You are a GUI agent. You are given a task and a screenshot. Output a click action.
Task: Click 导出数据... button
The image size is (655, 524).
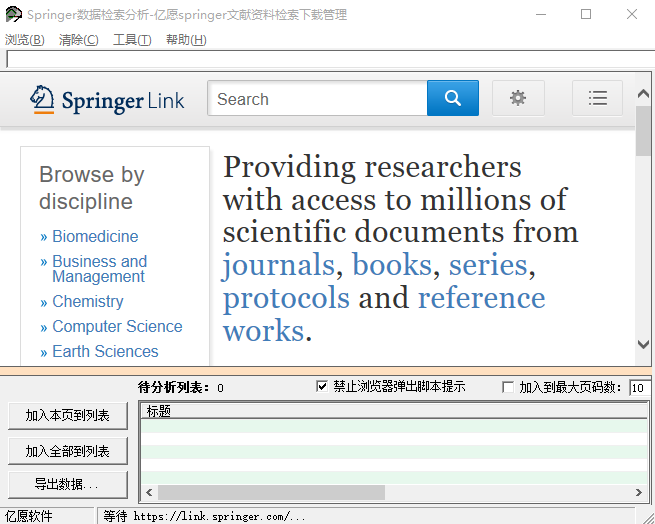68,485
